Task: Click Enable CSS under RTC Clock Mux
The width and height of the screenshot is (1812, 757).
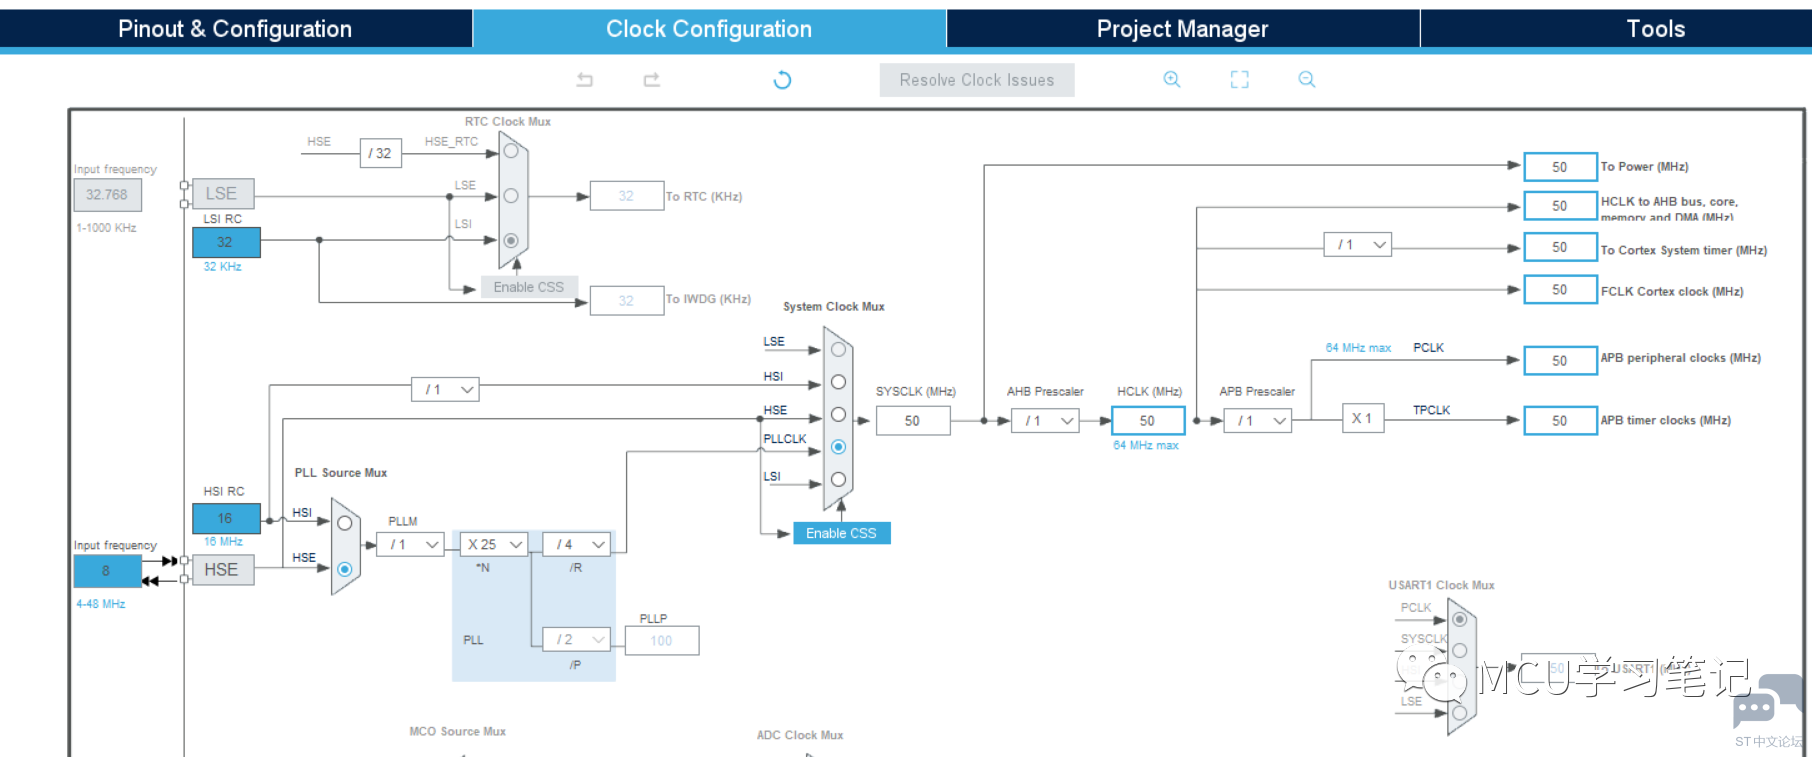Action: pyautogui.click(x=529, y=287)
